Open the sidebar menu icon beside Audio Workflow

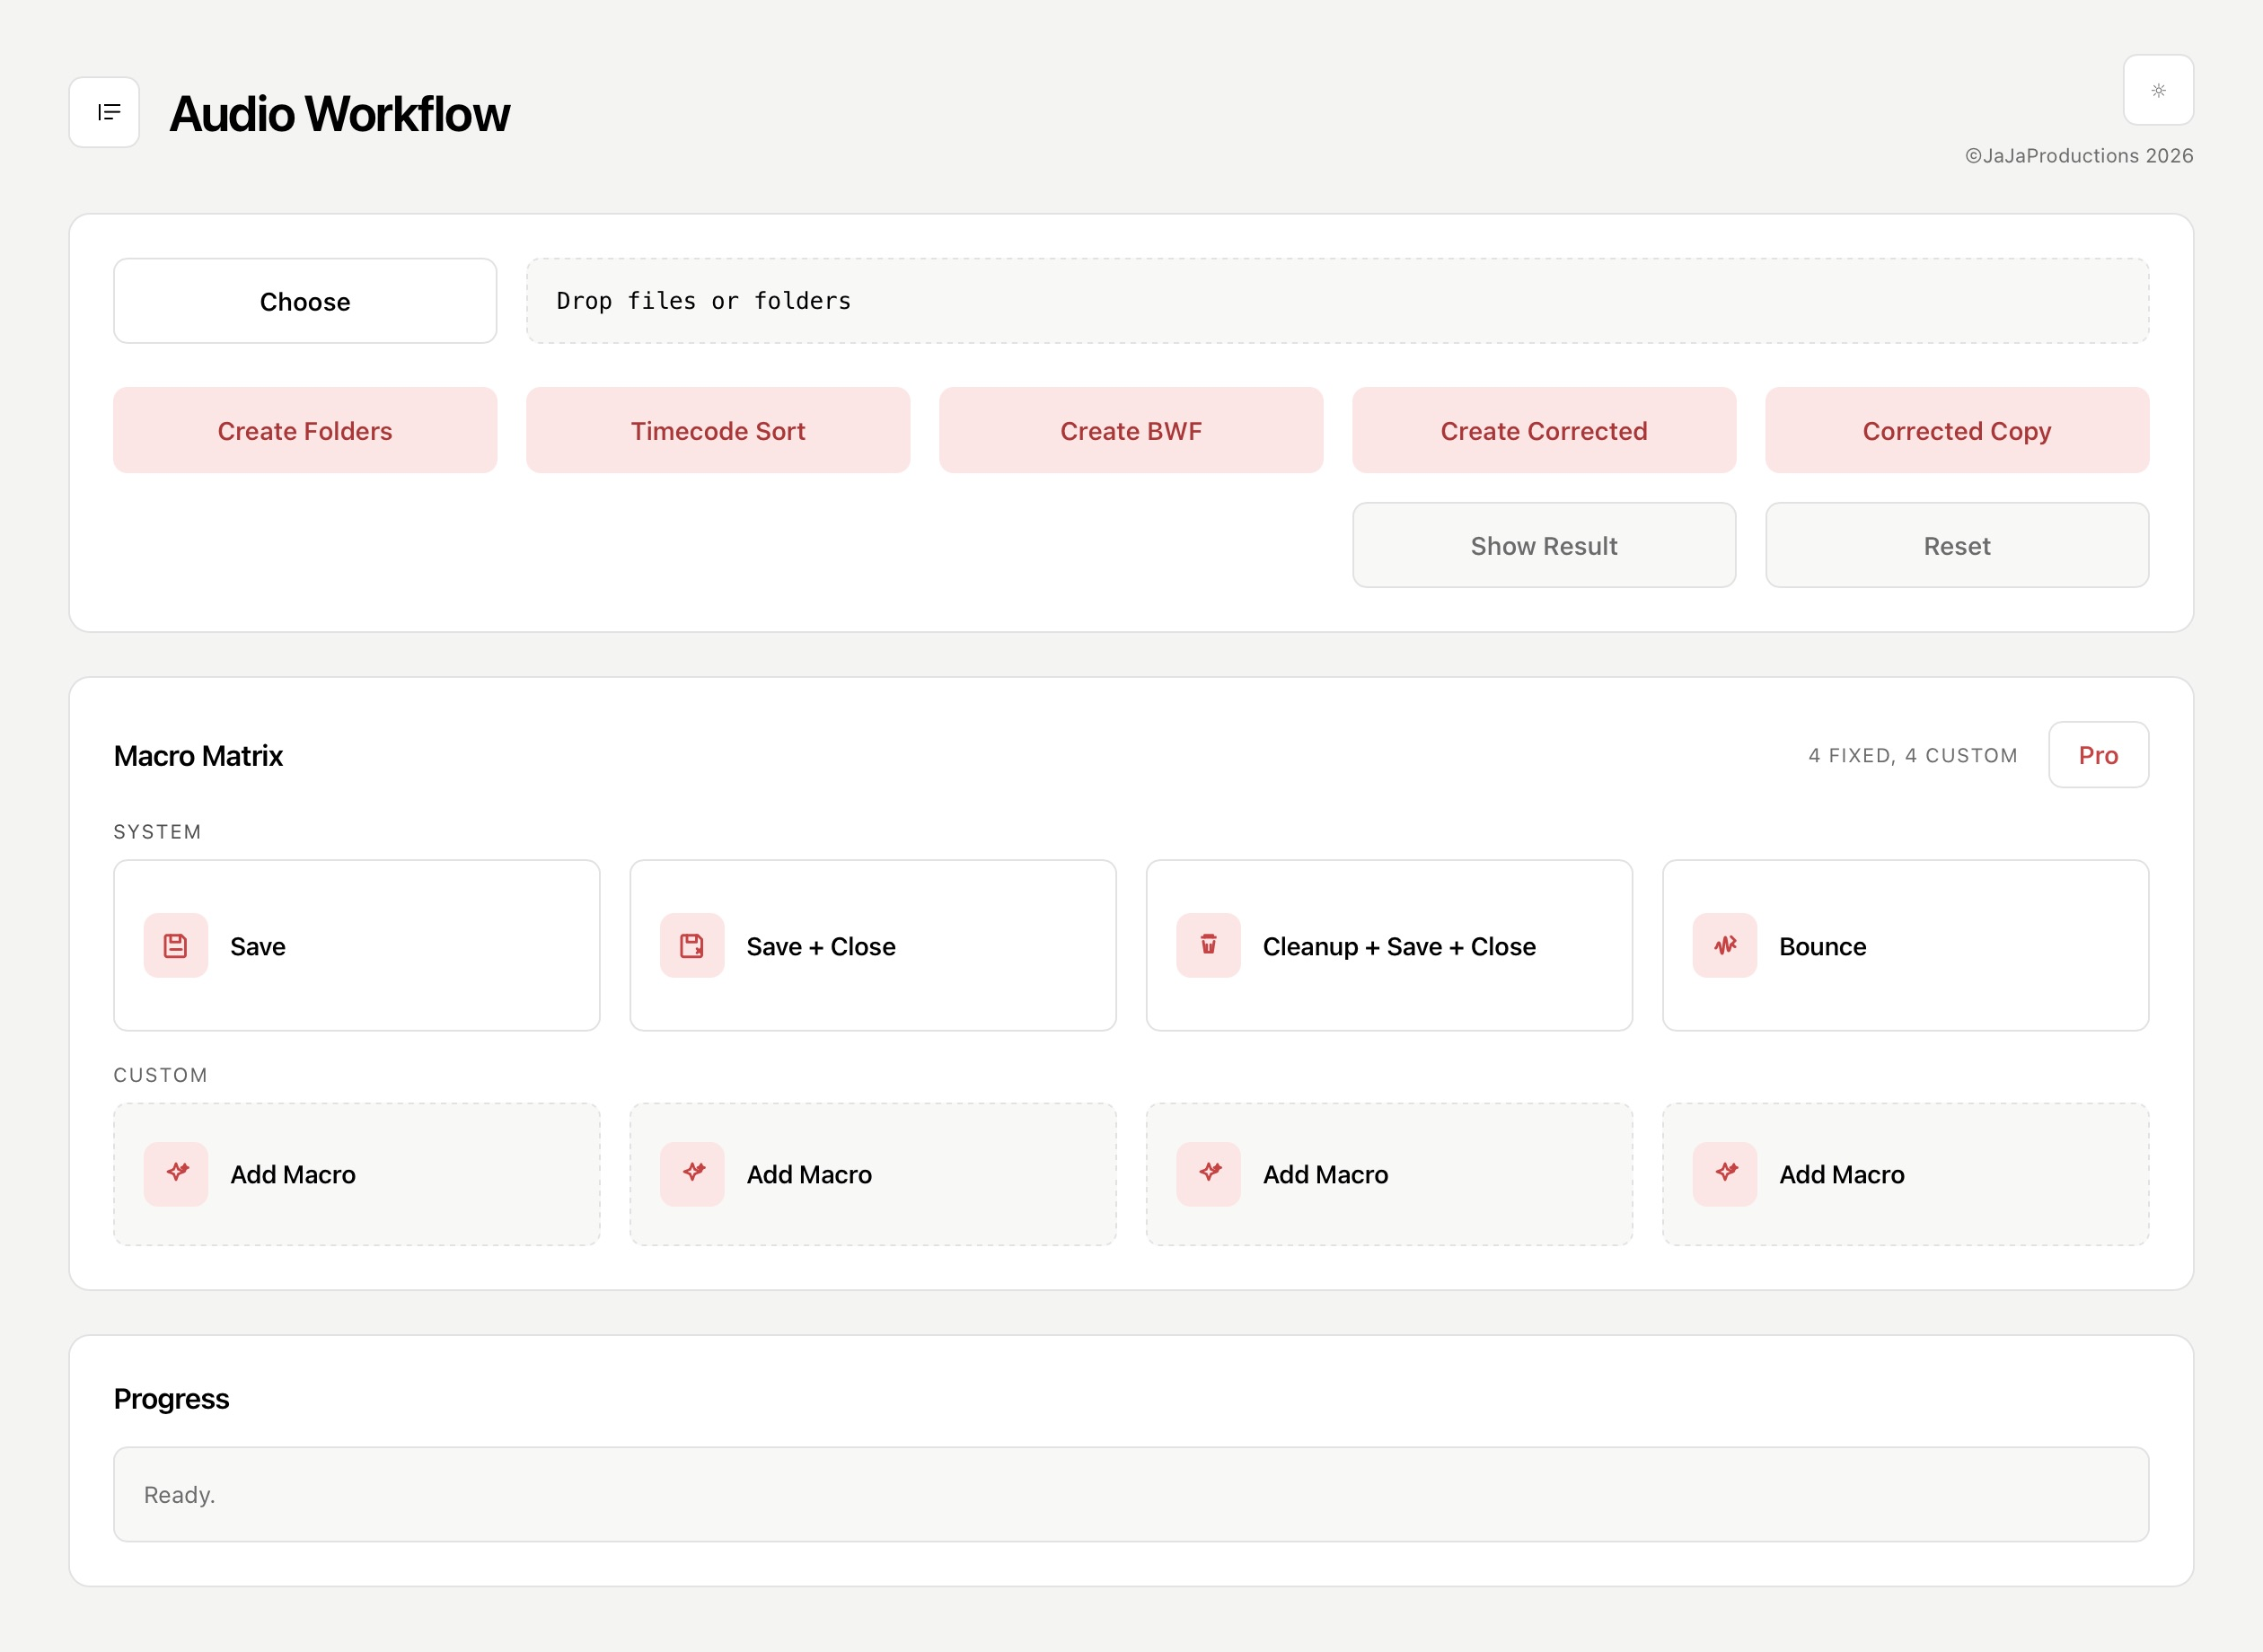(104, 112)
